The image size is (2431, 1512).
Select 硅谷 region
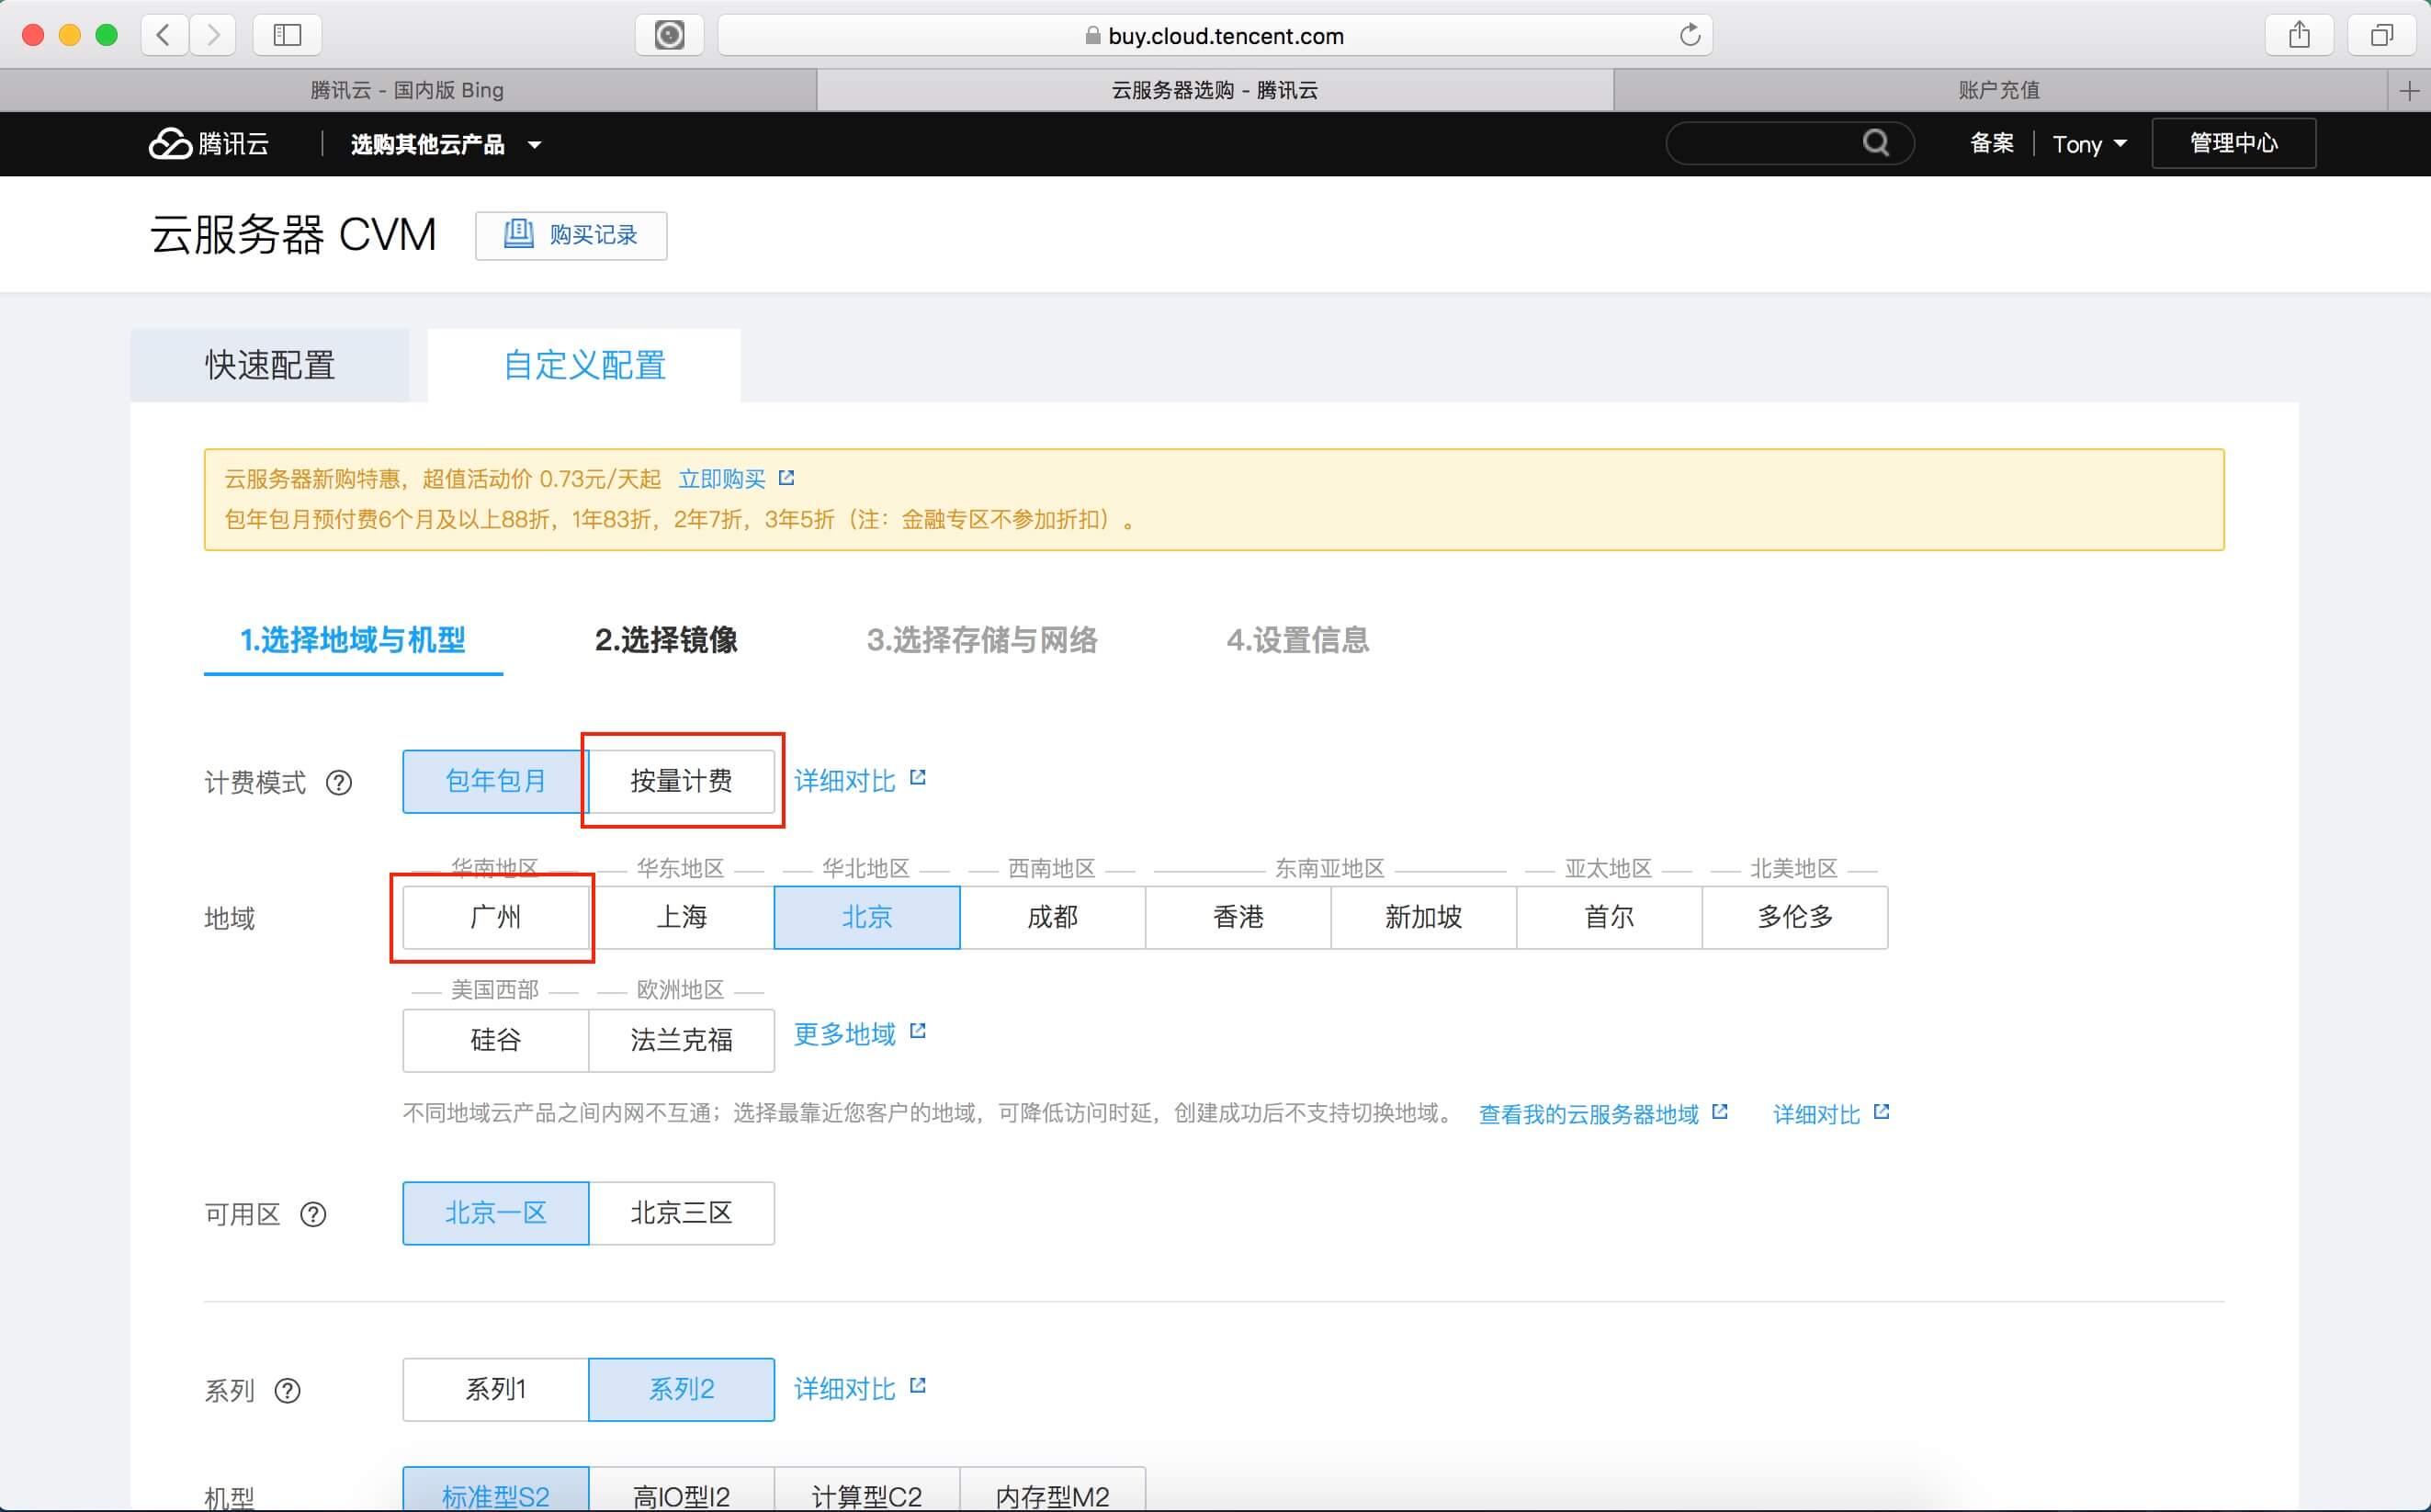pyautogui.click(x=495, y=1040)
